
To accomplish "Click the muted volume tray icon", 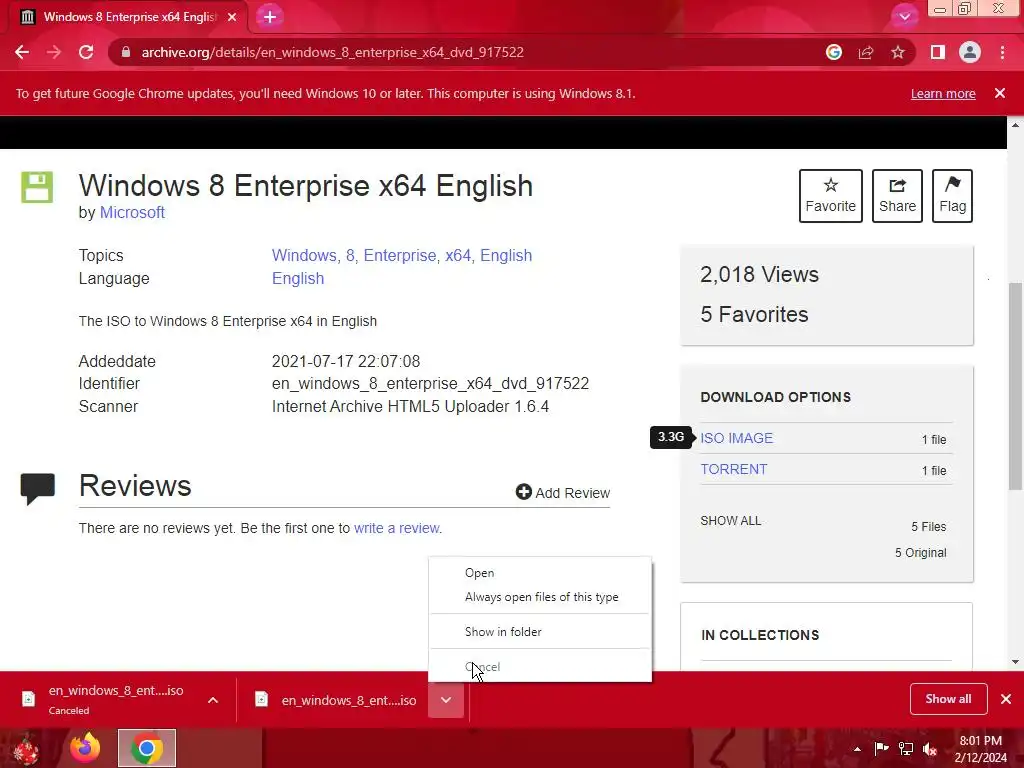I will [x=930, y=749].
